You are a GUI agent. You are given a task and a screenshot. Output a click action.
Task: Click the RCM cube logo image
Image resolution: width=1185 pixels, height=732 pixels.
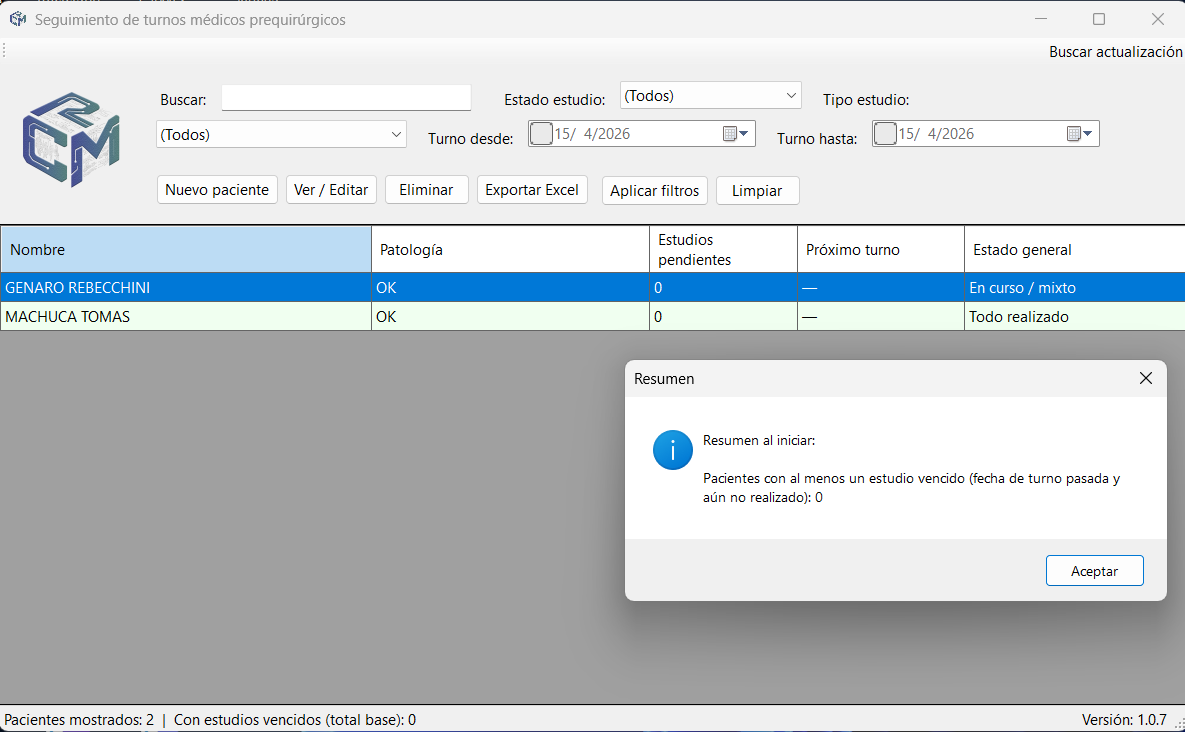pyautogui.click(x=71, y=139)
